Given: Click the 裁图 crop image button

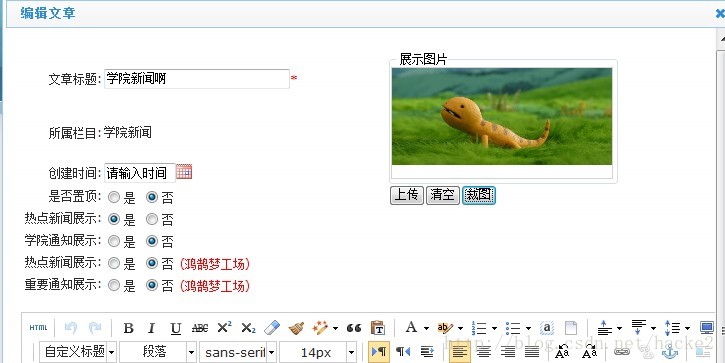Looking at the screenshot, I should (479, 195).
